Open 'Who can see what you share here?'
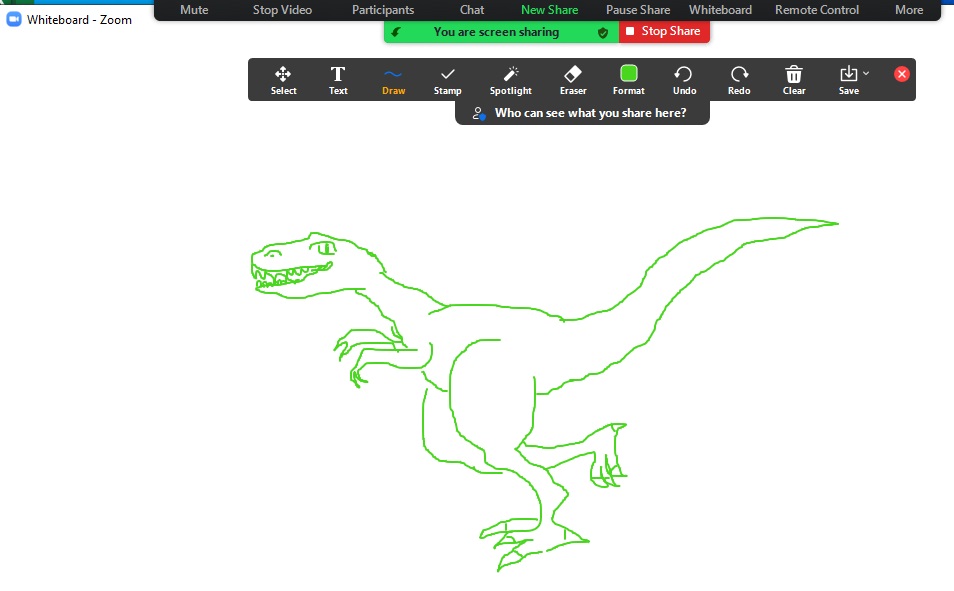This screenshot has height=591, width=954. 582,113
